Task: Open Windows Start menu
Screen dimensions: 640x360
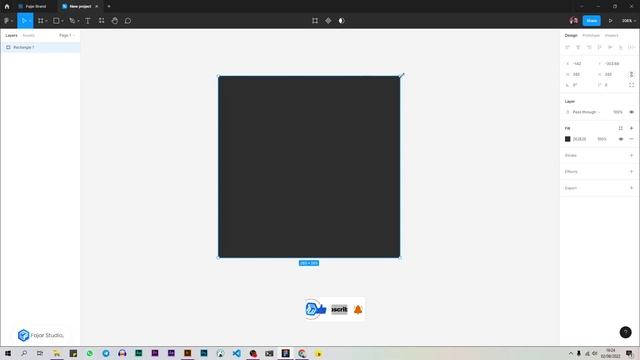Action: click(8, 353)
